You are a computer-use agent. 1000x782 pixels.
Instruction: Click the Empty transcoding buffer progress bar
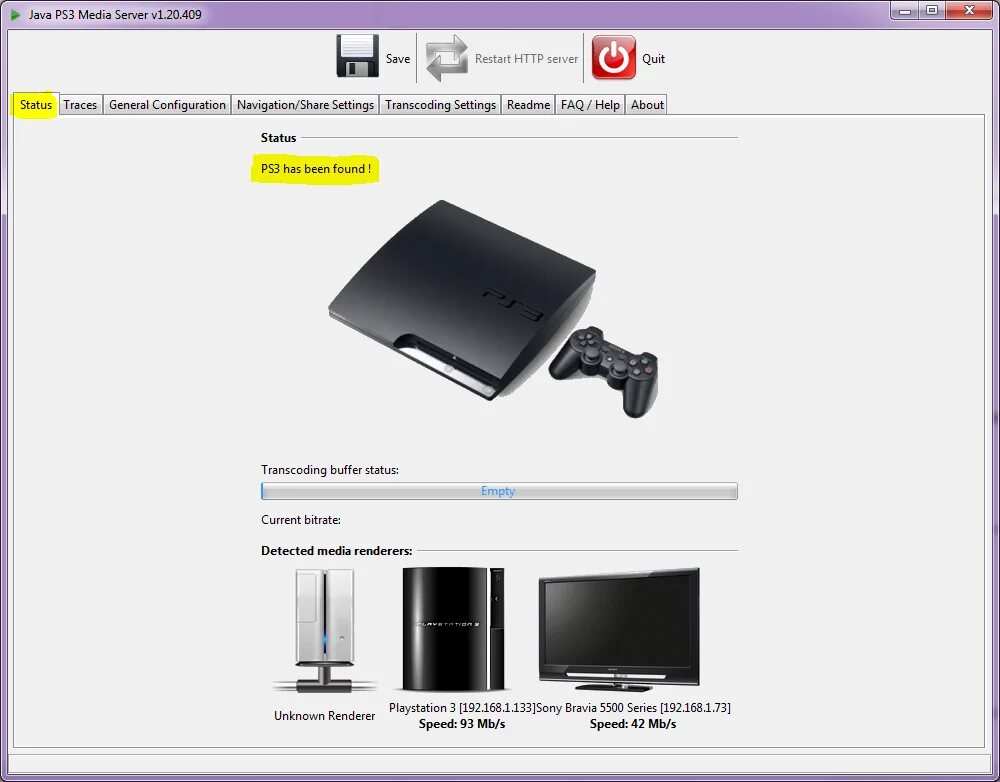(499, 491)
